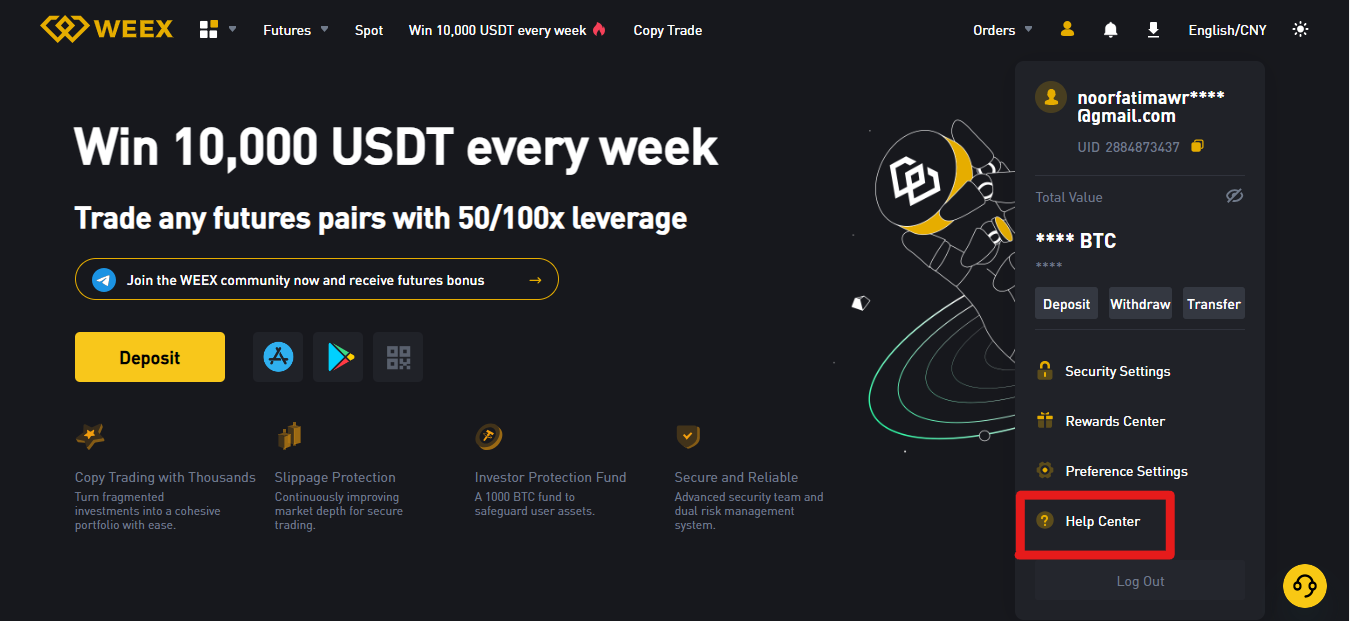Open the Futures menu
1350x621 pixels.
[x=287, y=30]
